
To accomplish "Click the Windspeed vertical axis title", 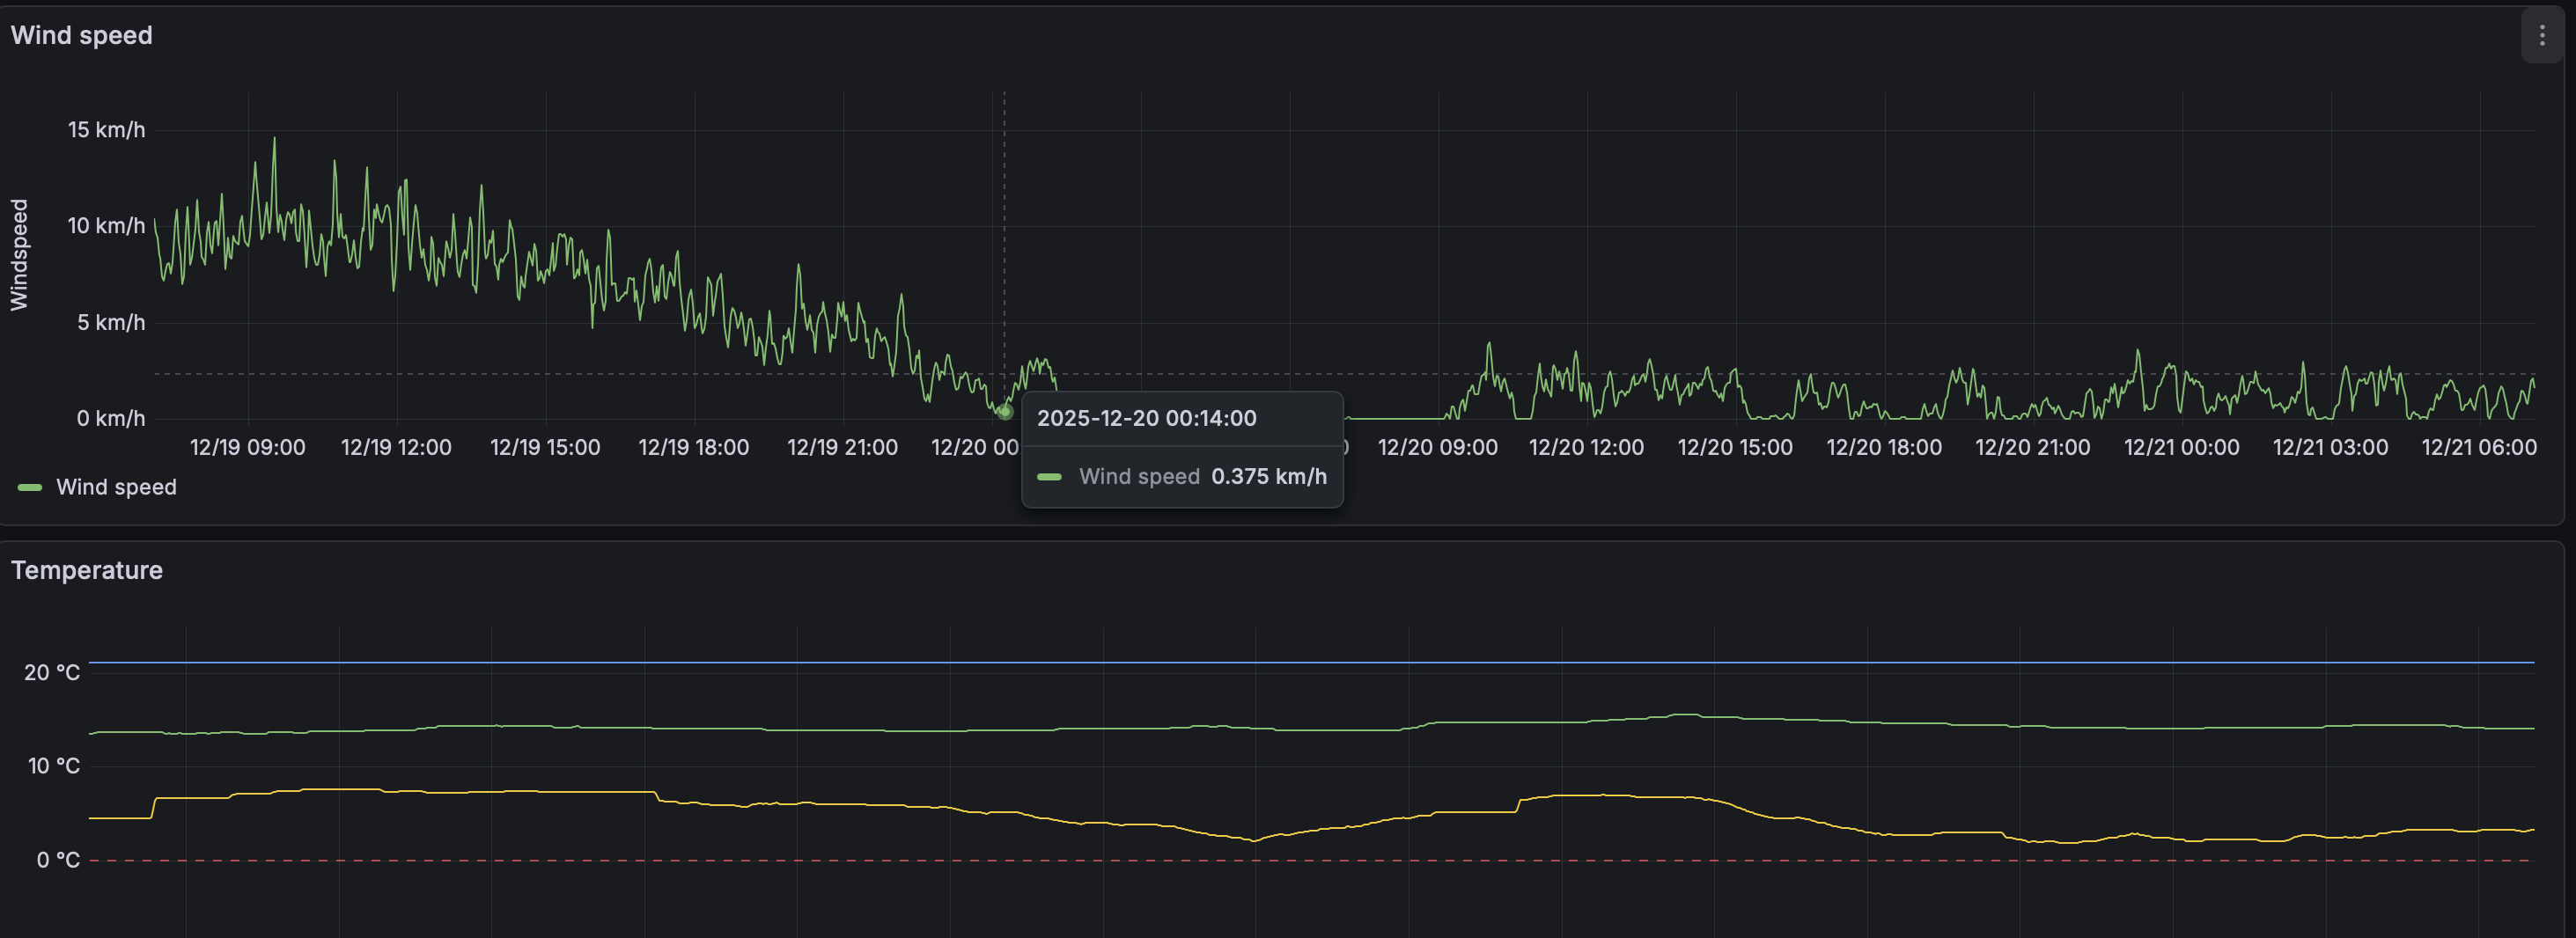I will pos(19,255).
